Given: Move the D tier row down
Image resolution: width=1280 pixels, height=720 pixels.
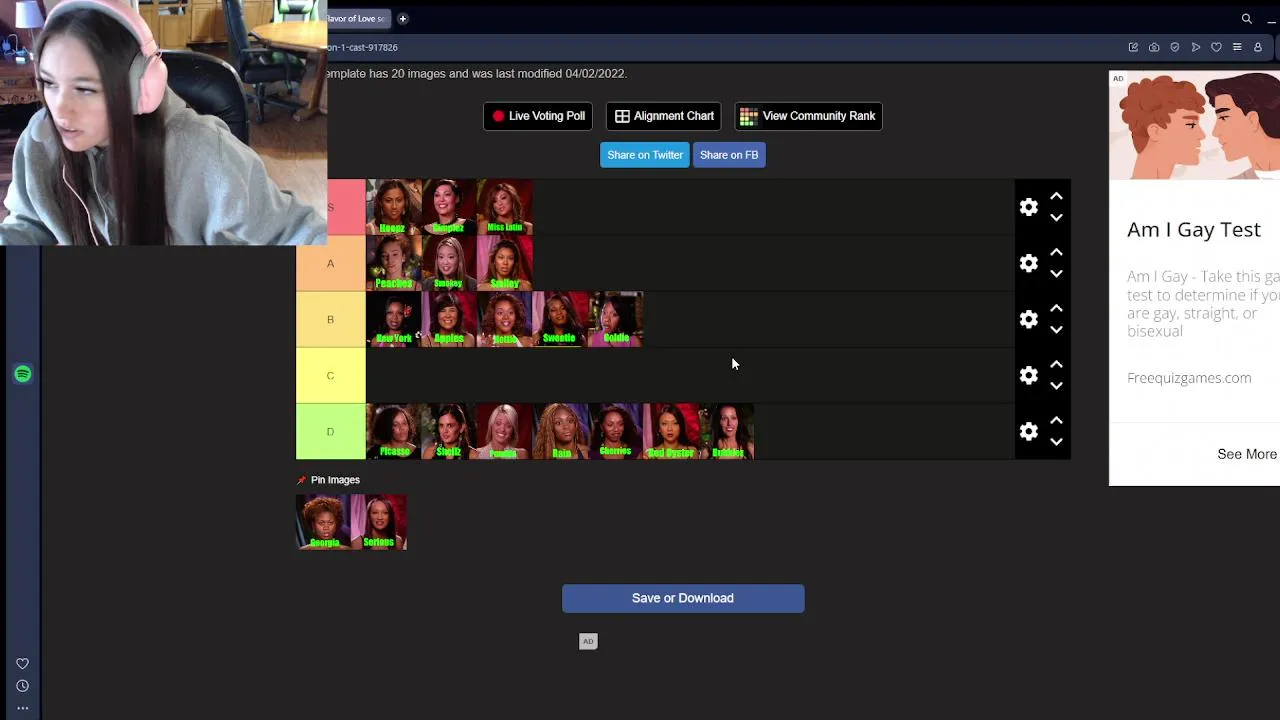Looking at the screenshot, I should click(1056, 442).
